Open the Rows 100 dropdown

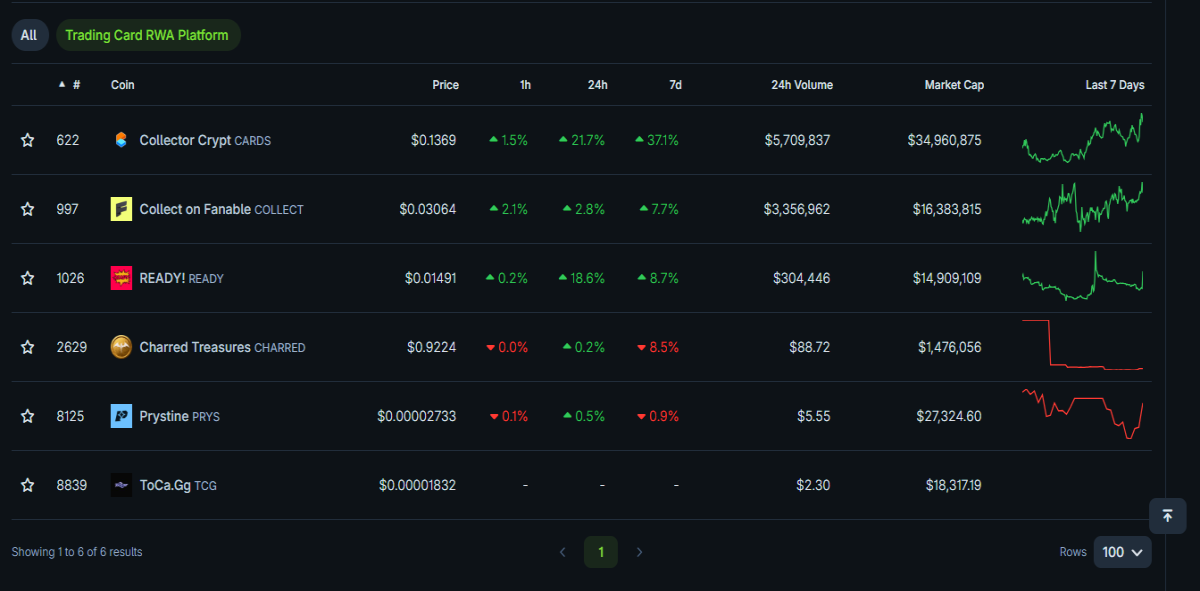pyautogui.click(x=1122, y=552)
